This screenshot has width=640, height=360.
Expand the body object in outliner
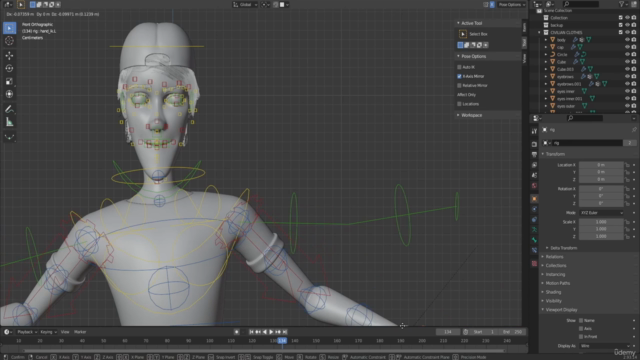point(546,40)
